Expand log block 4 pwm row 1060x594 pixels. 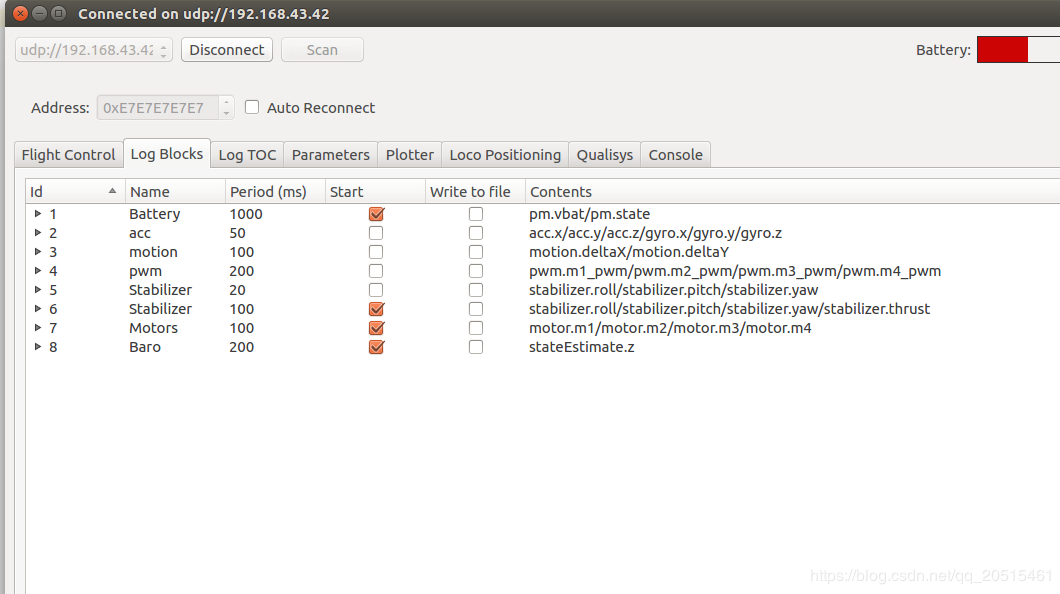pyautogui.click(x=38, y=271)
